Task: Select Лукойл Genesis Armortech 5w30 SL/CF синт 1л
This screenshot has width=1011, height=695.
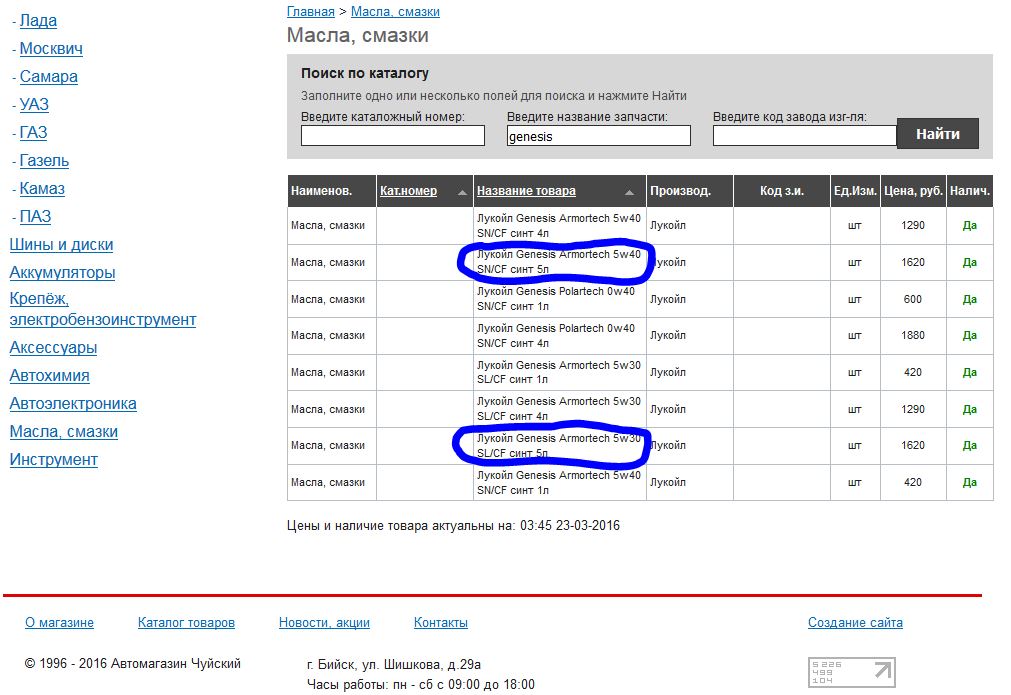Action: point(558,372)
